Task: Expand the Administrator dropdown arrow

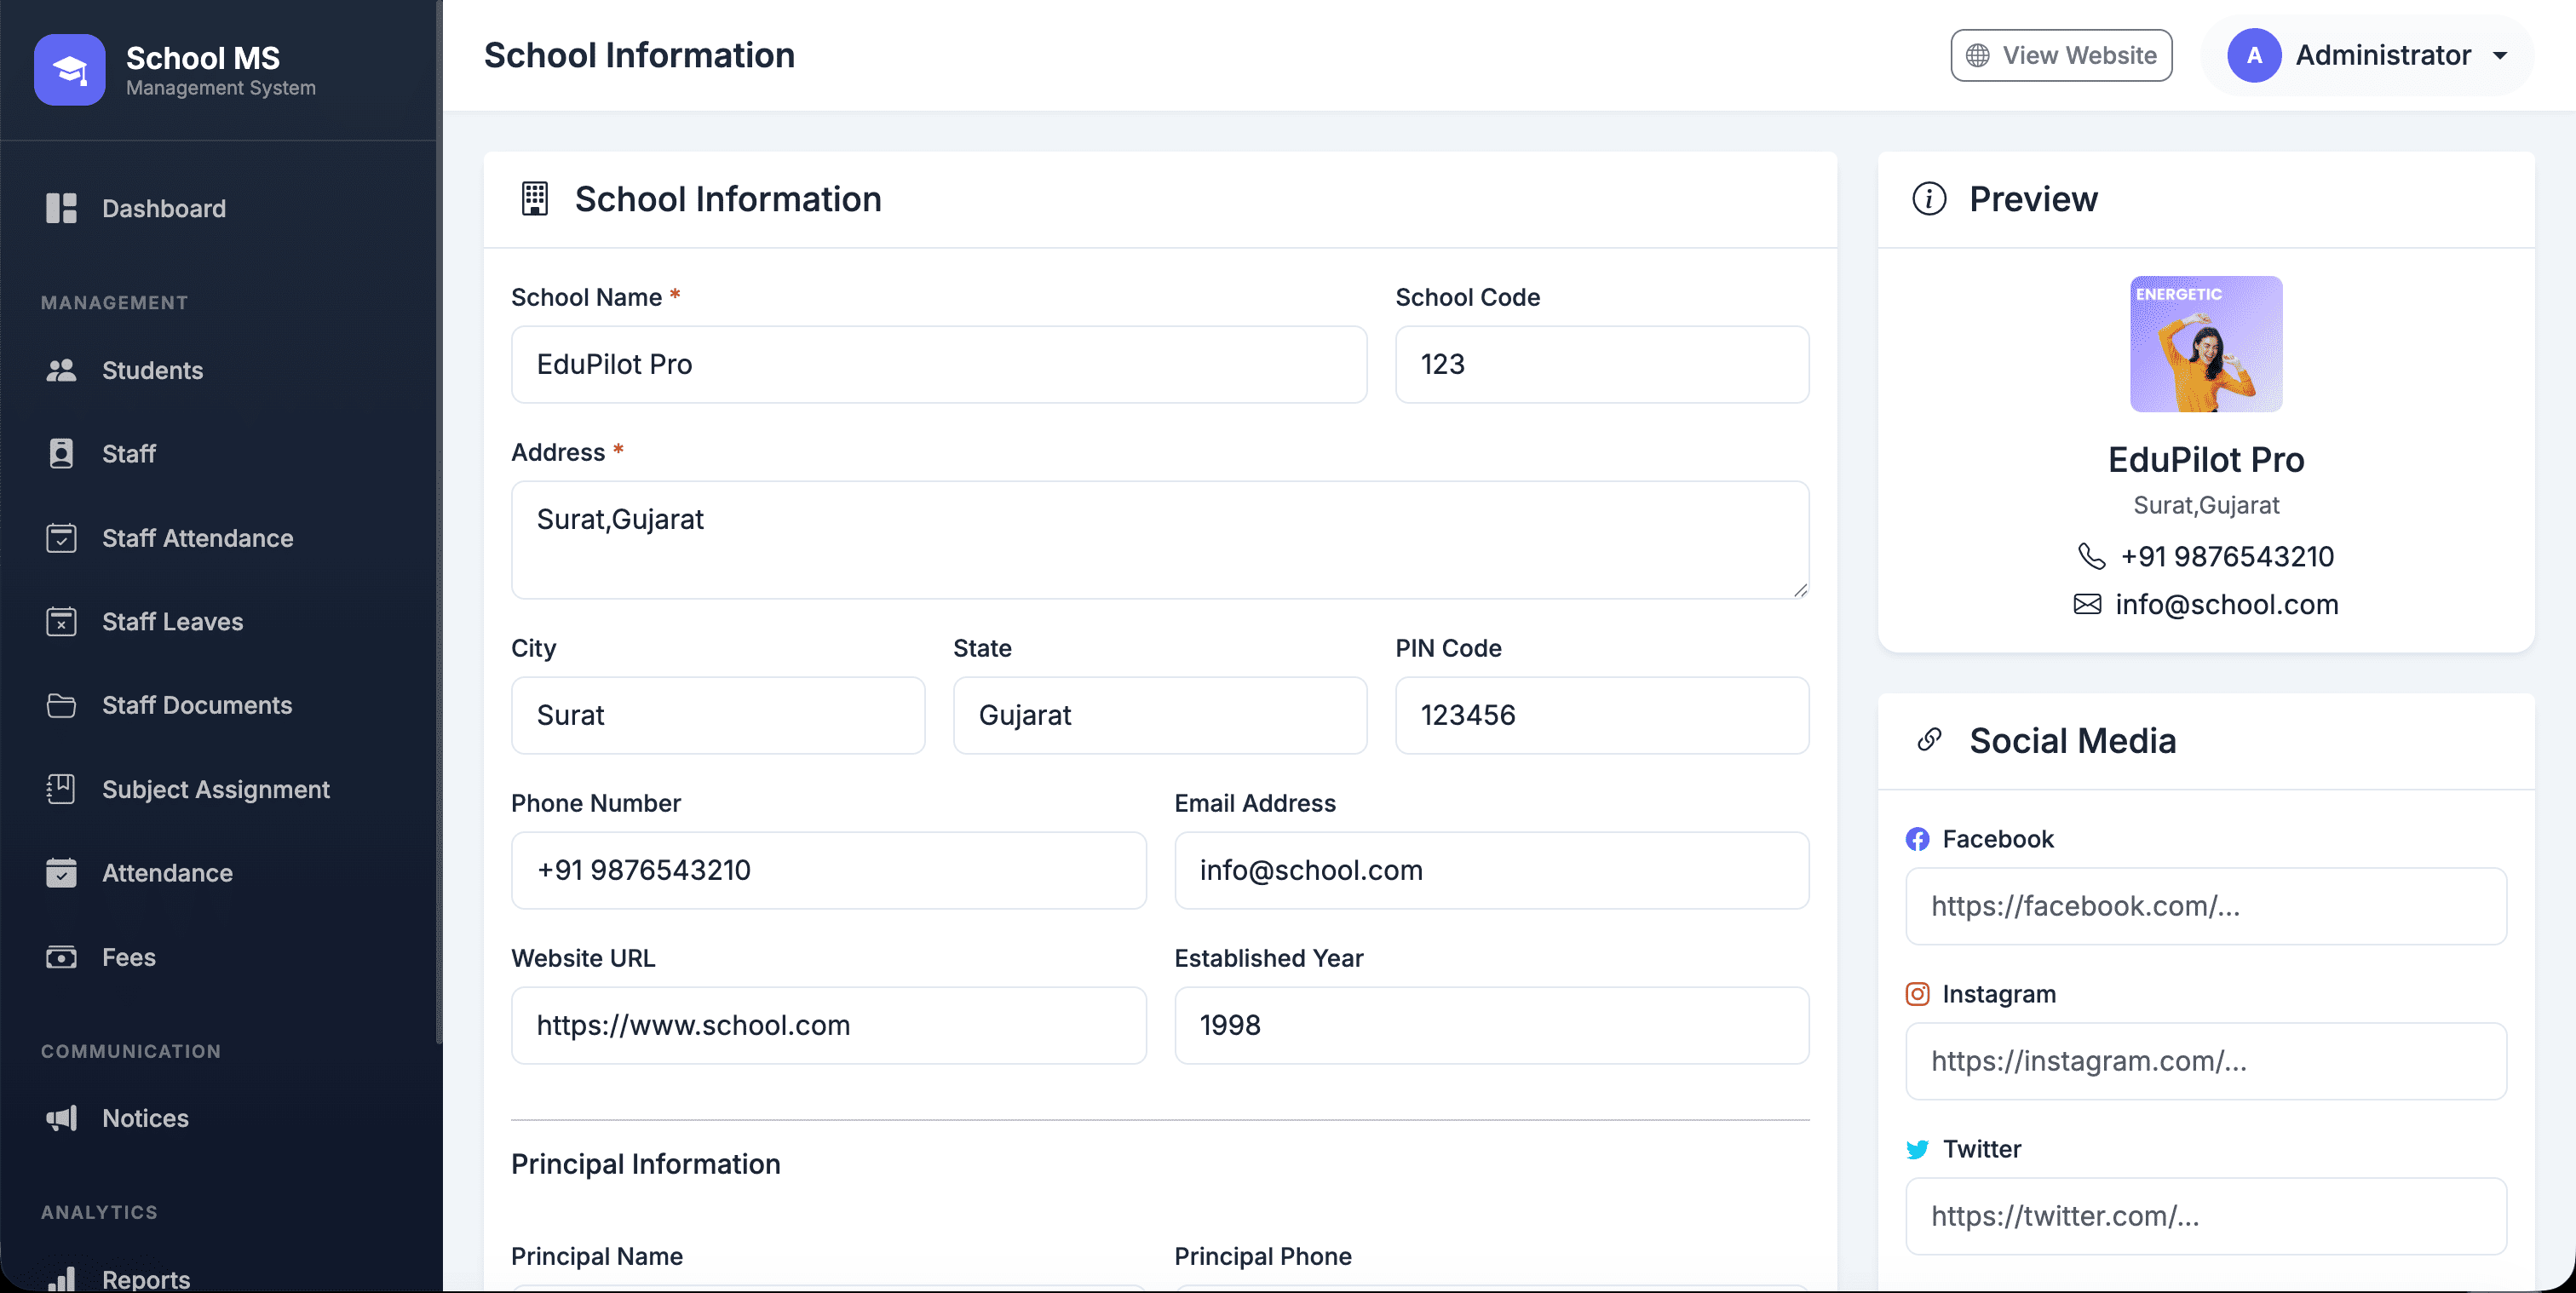Action: pyautogui.click(x=2499, y=56)
